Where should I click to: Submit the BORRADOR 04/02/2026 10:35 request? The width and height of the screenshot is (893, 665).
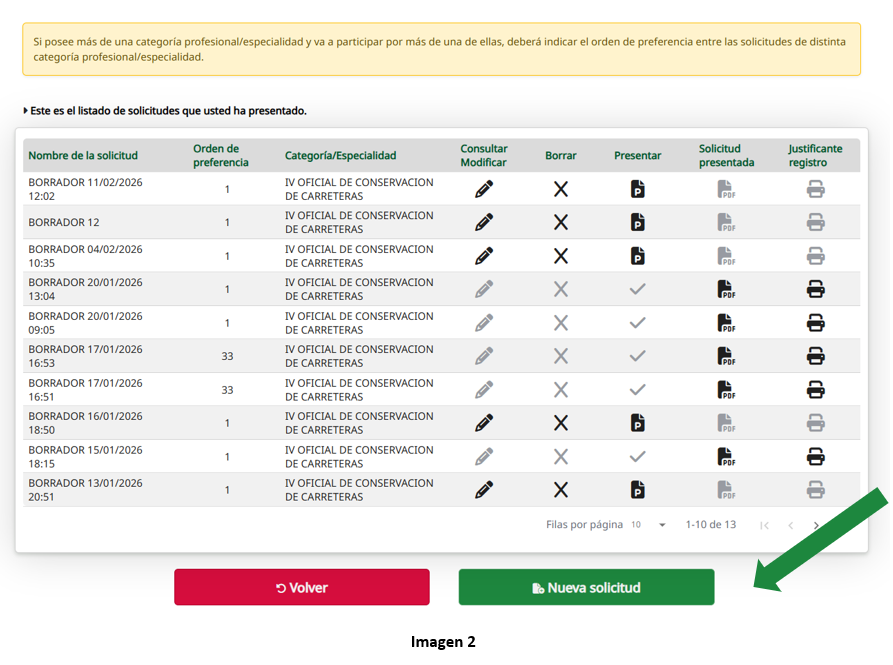[637, 256]
